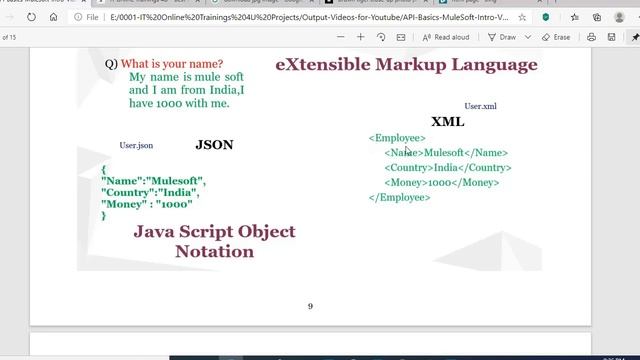This screenshot has height=360, width=640.
Task: Zoom in the PDF
Action: click(360, 37)
